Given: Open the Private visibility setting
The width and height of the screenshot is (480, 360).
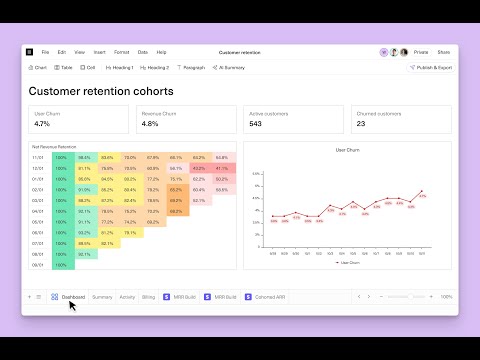Looking at the screenshot, I should (421, 52).
